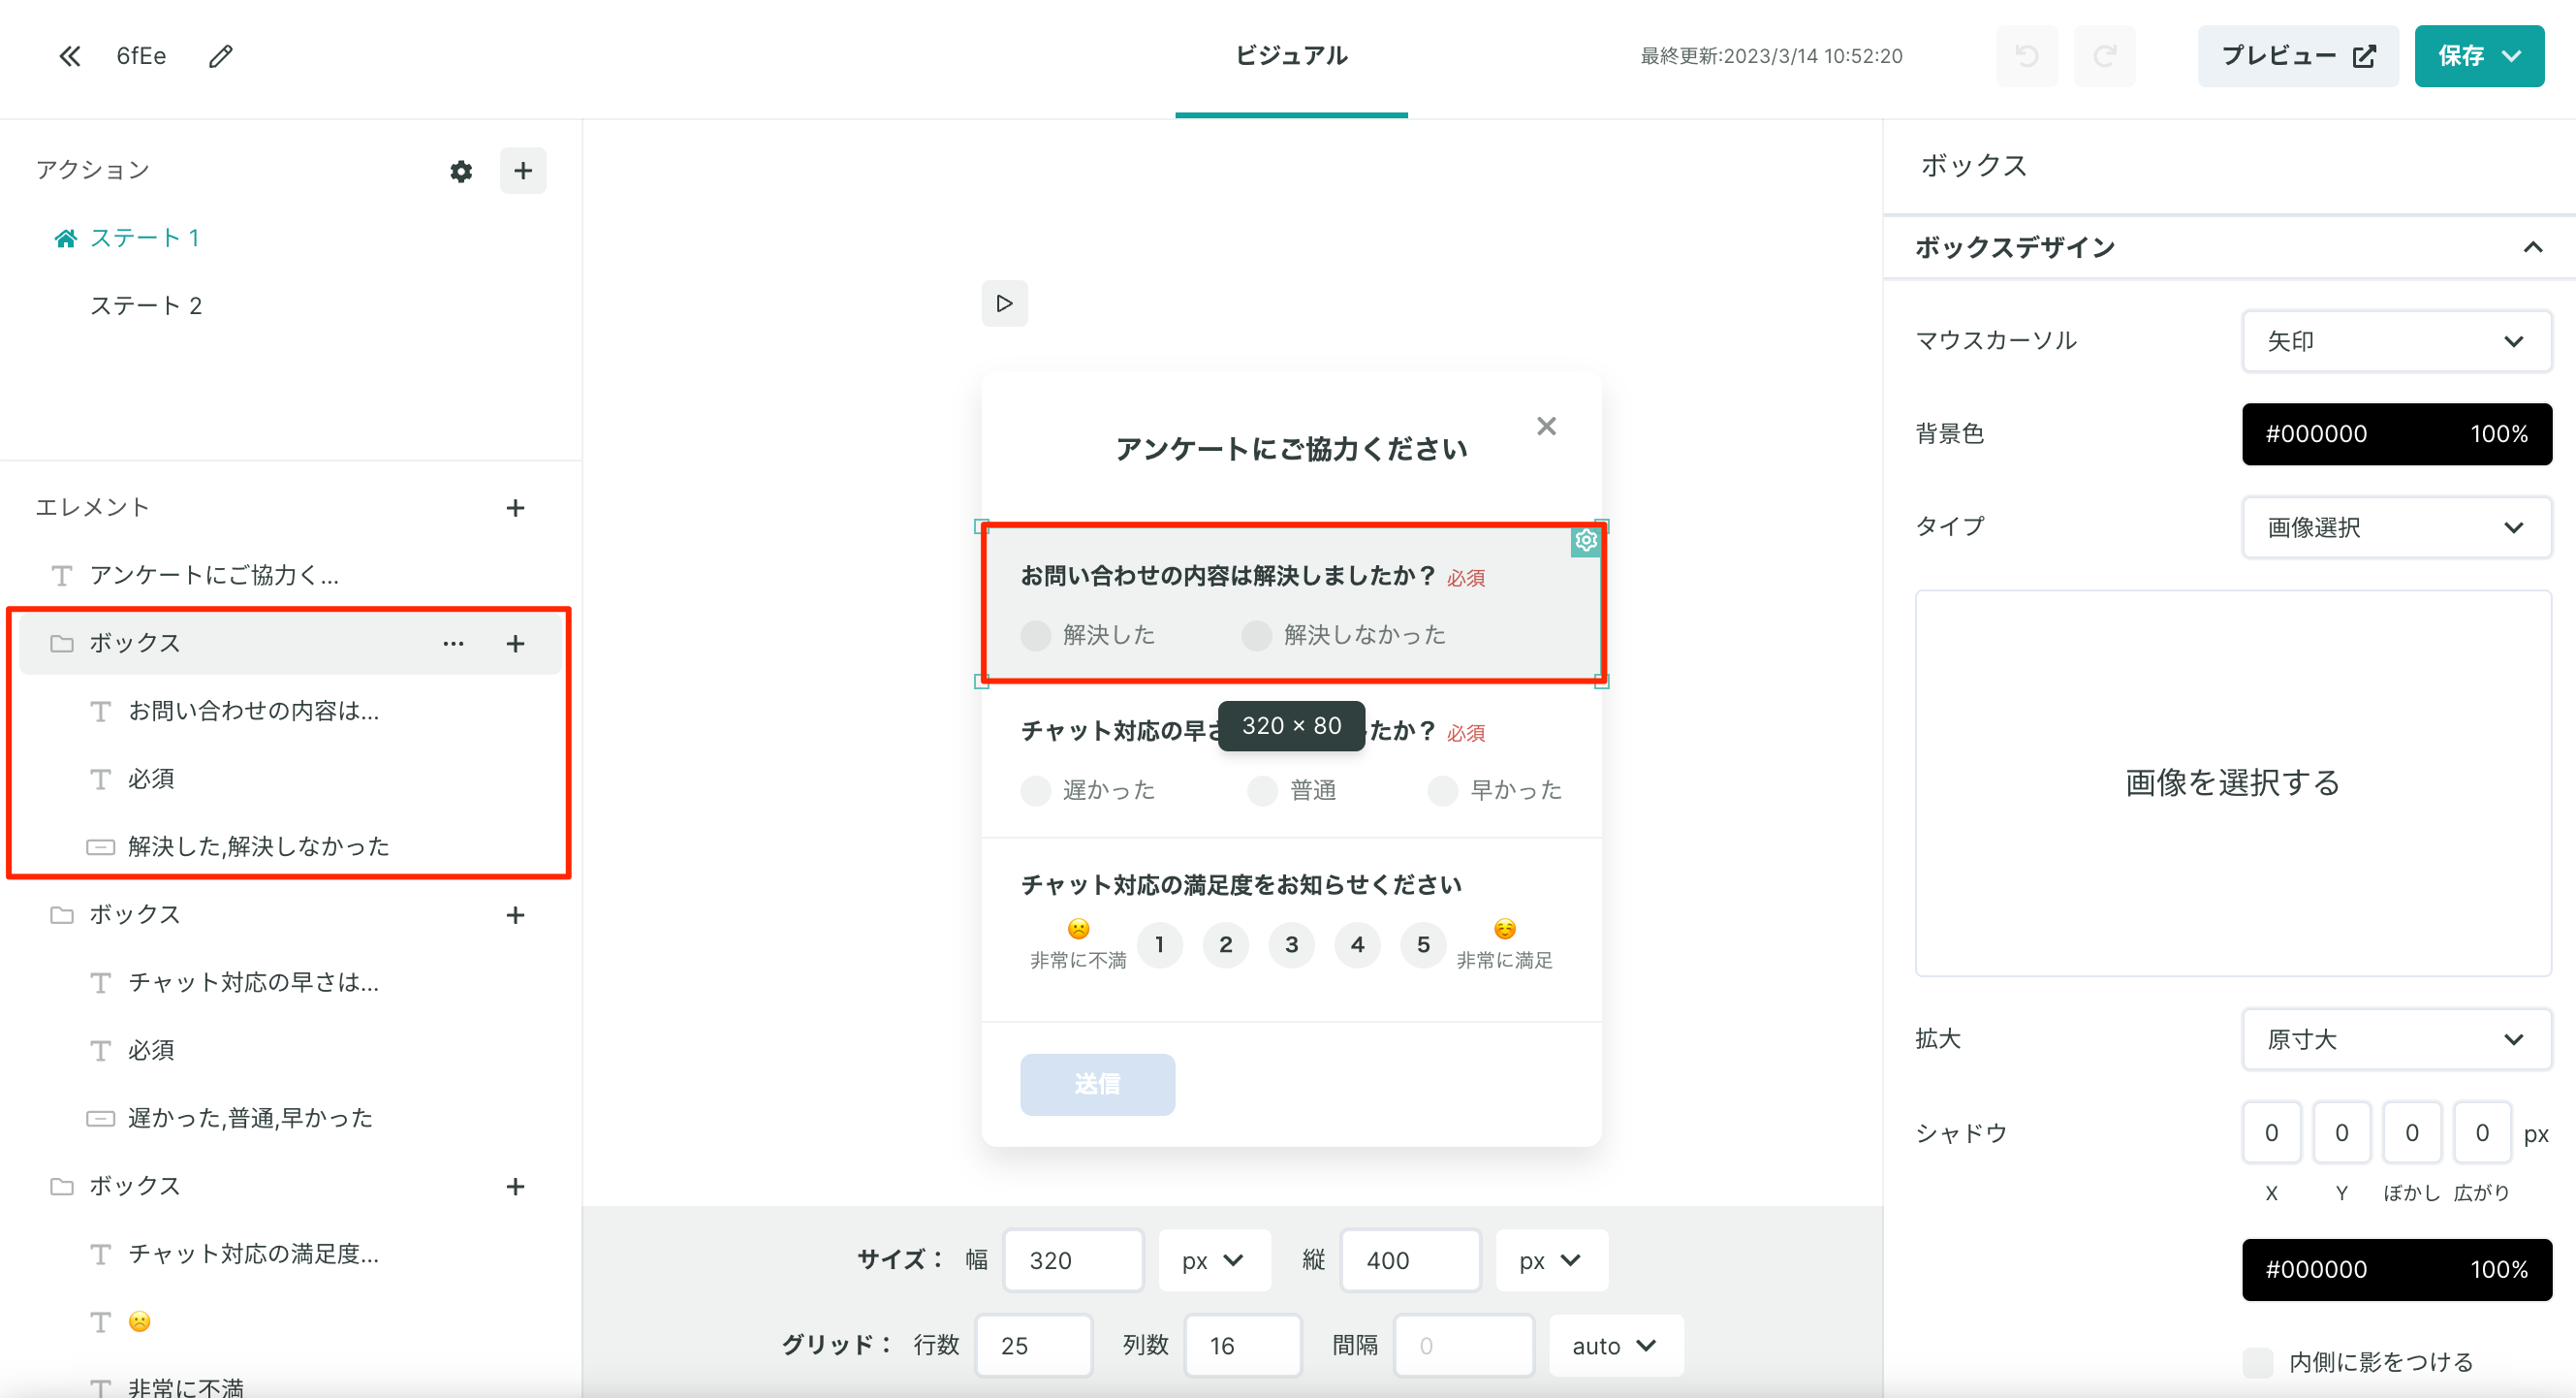Screen dimensions: 2576x1398
Task: Select the 遅かった radio option
Action: point(1036,790)
